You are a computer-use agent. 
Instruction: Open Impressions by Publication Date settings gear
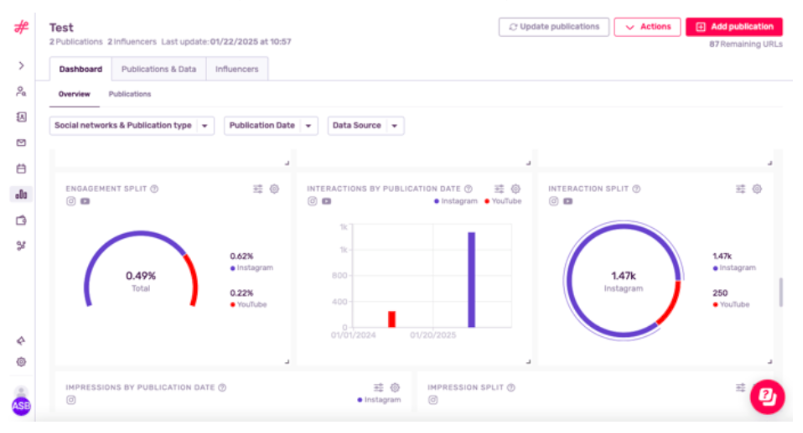tap(395, 387)
